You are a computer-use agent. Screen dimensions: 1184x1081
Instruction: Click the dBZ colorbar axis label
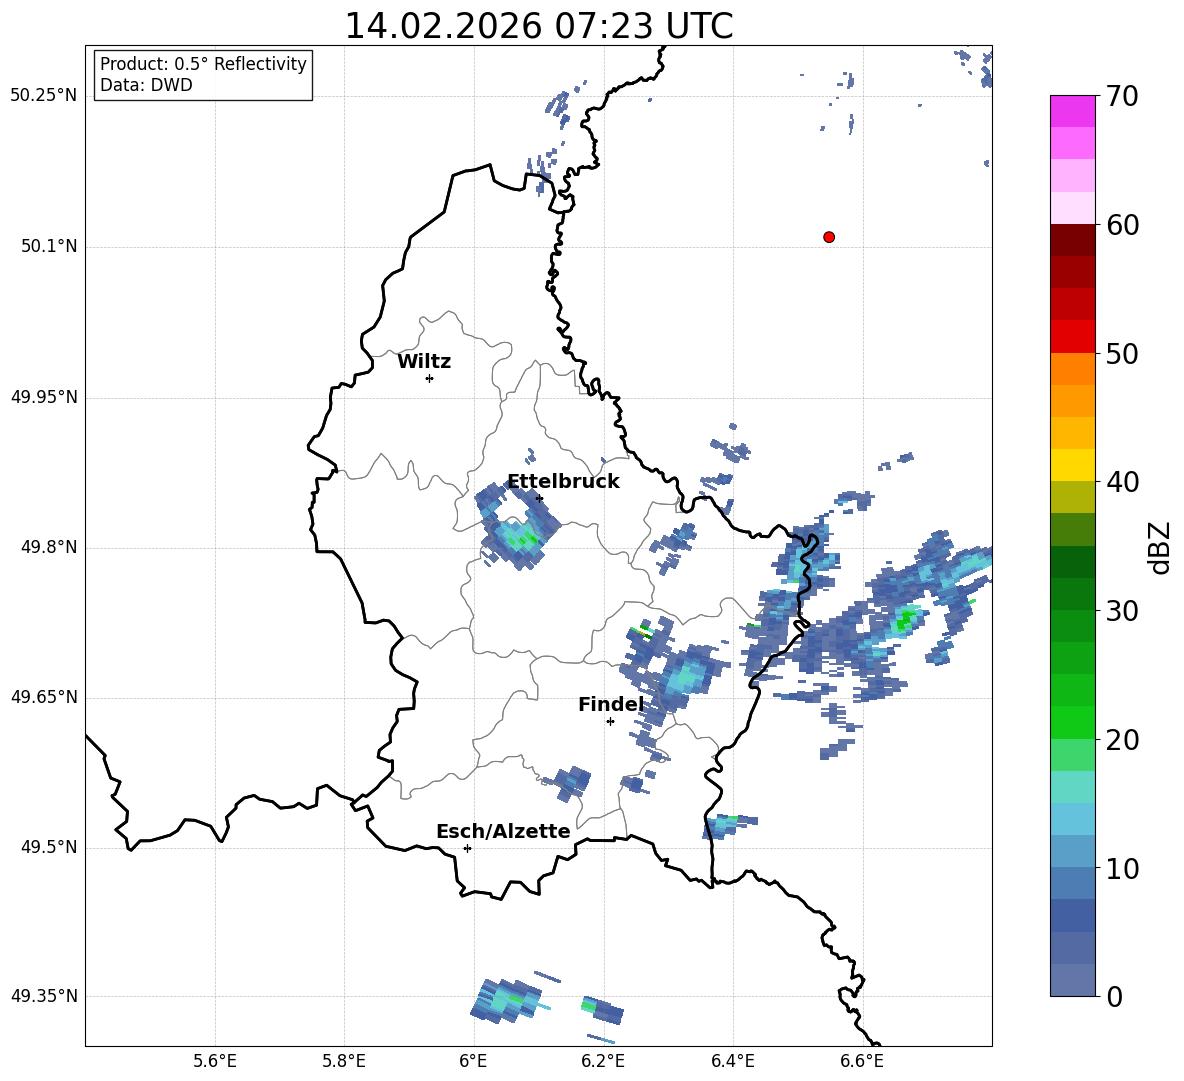click(1159, 547)
